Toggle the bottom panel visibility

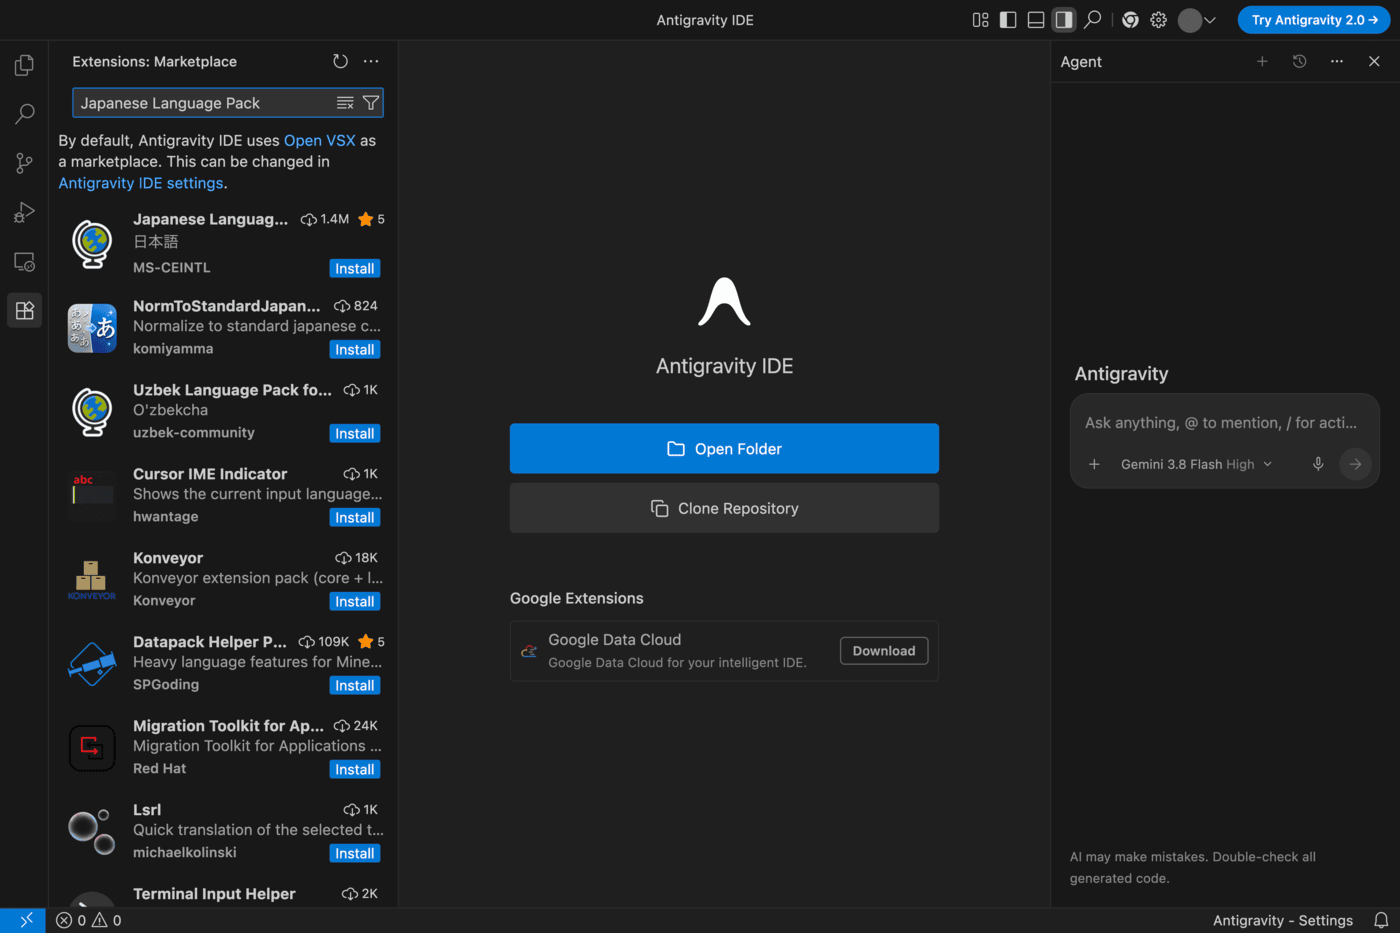1036,20
